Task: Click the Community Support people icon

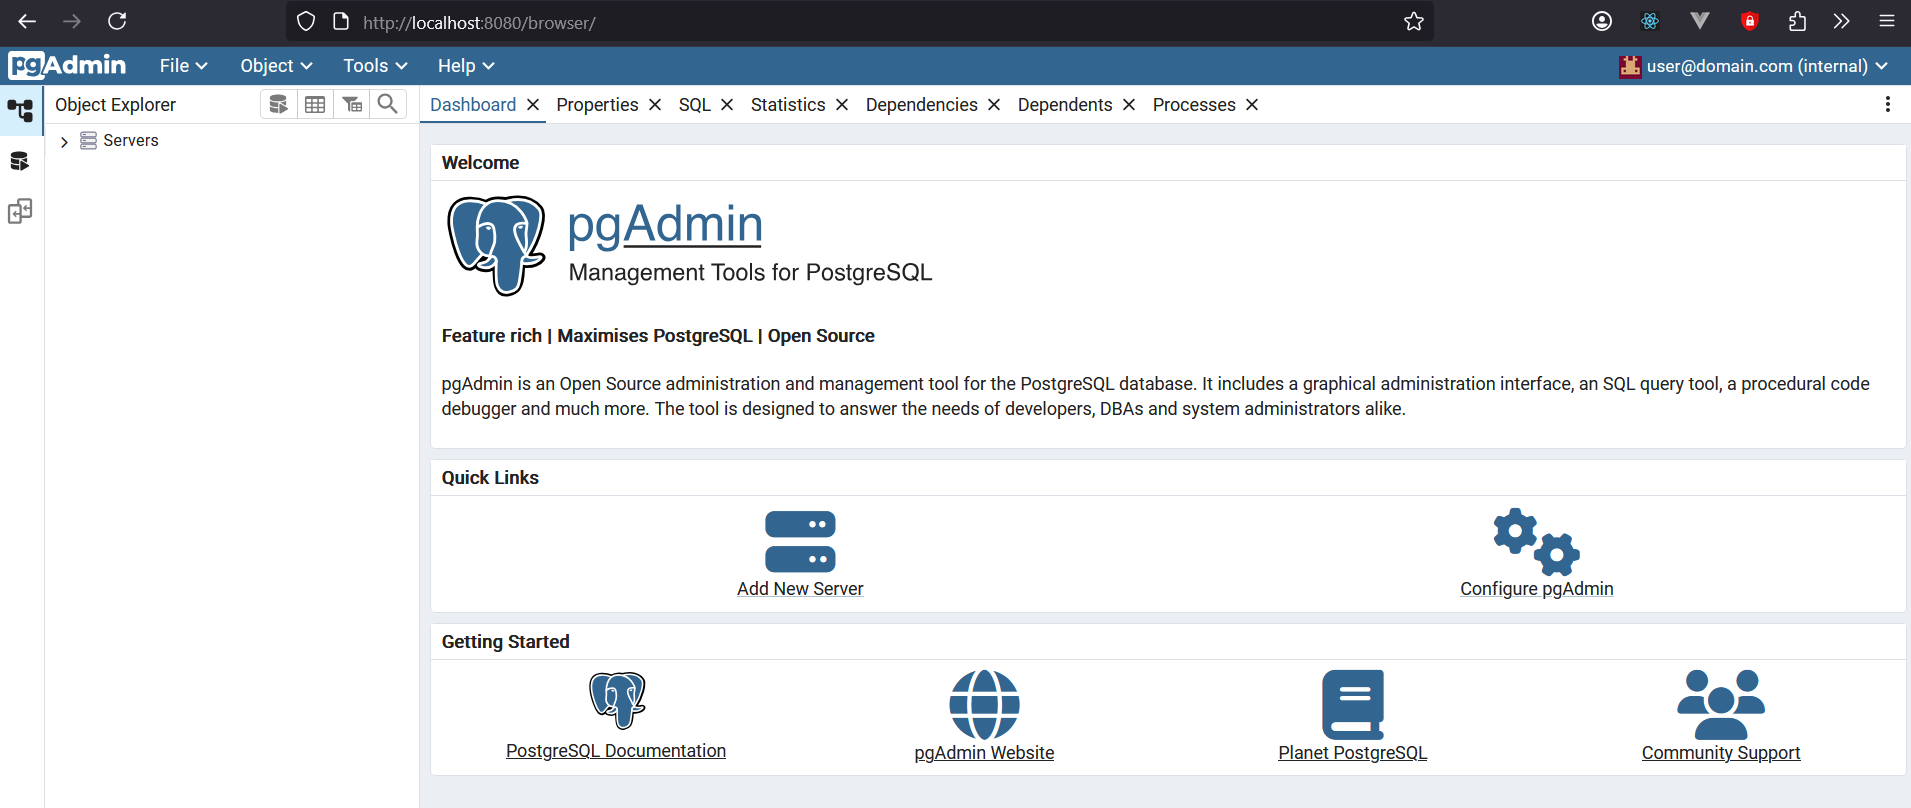Action: (x=1721, y=705)
